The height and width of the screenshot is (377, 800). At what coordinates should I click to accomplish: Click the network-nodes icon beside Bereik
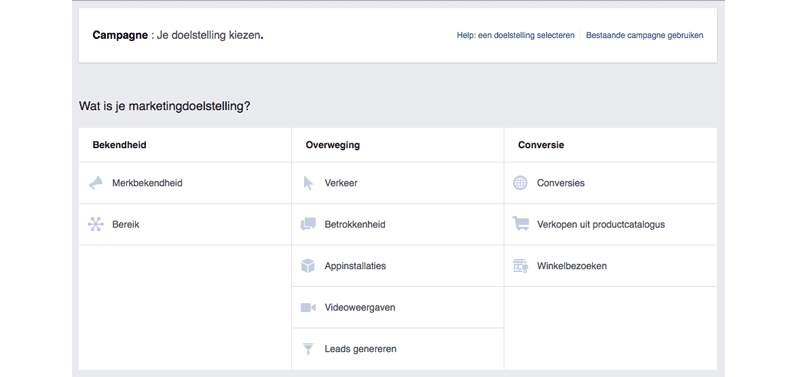95,224
